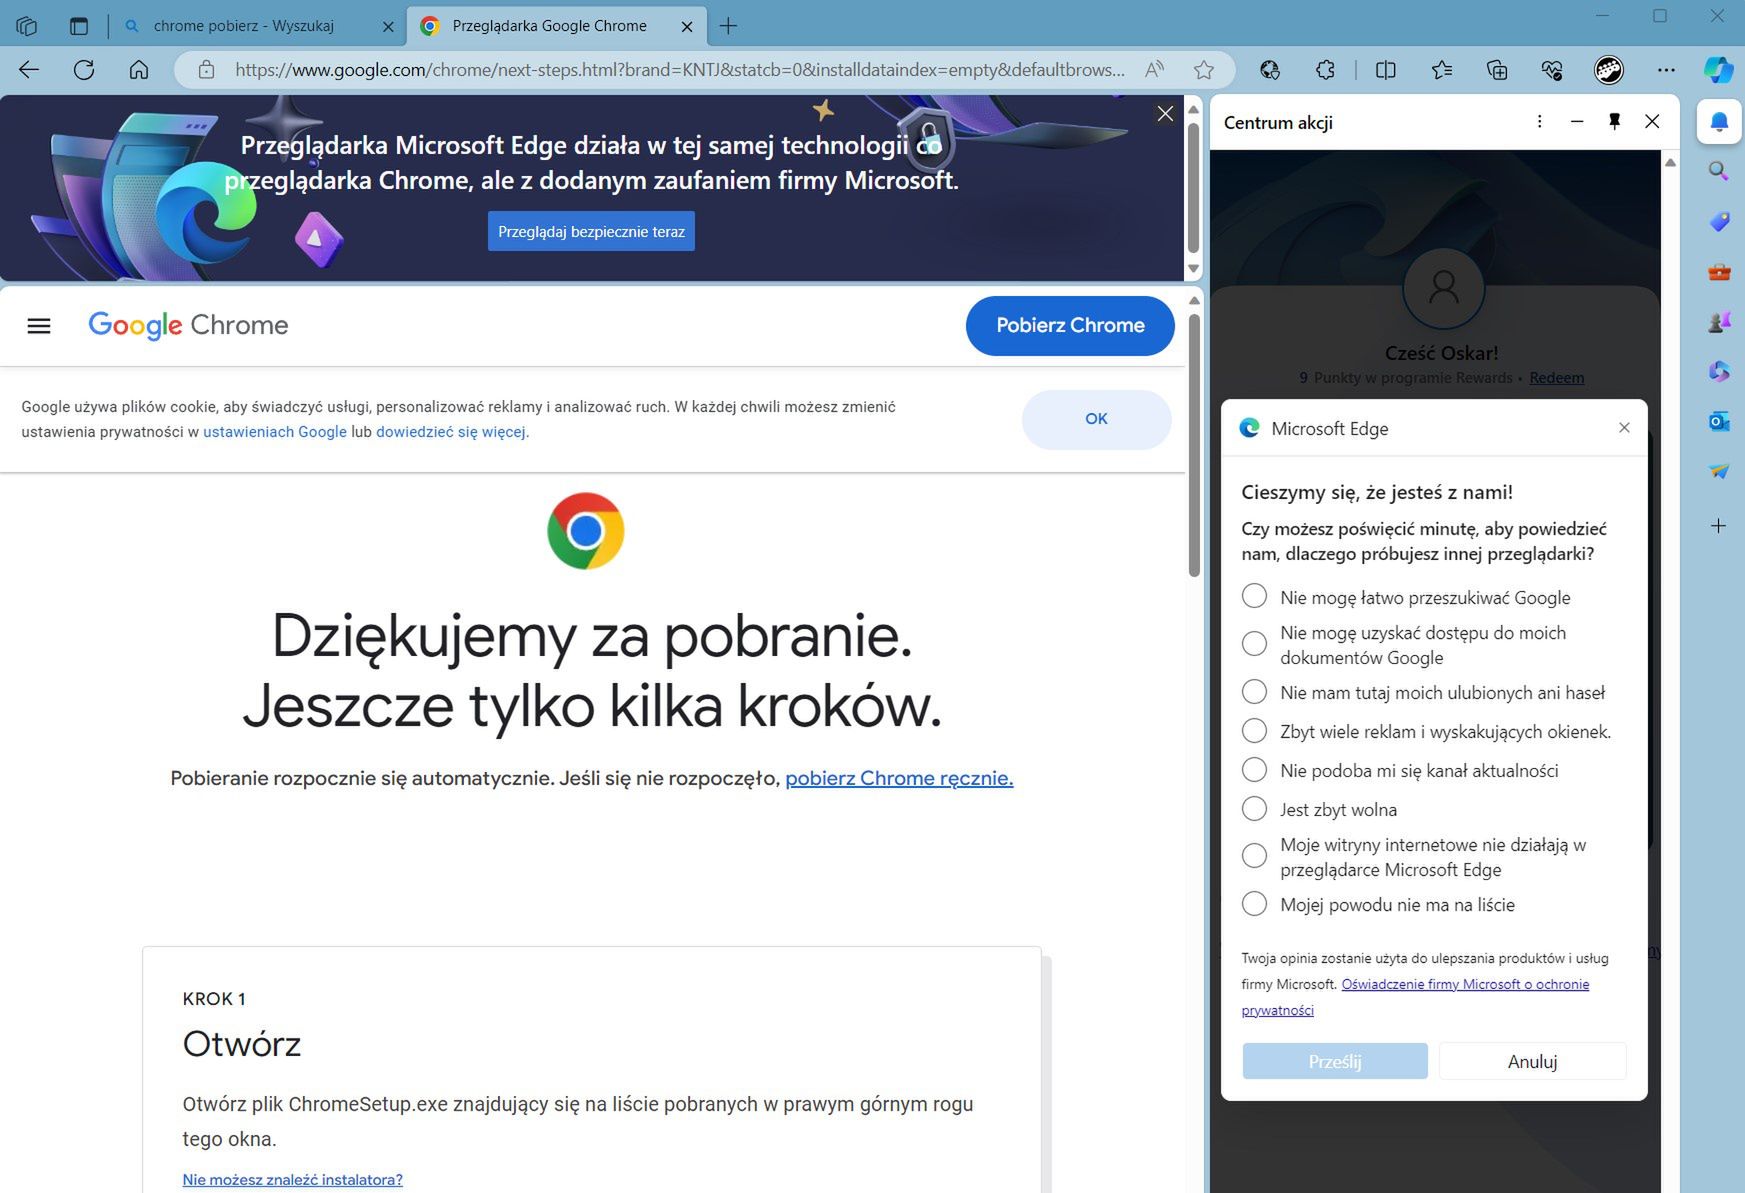This screenshot has height=1193, width=1745.
Task: Open the Favorites star icon
Action: [1441, 70]
